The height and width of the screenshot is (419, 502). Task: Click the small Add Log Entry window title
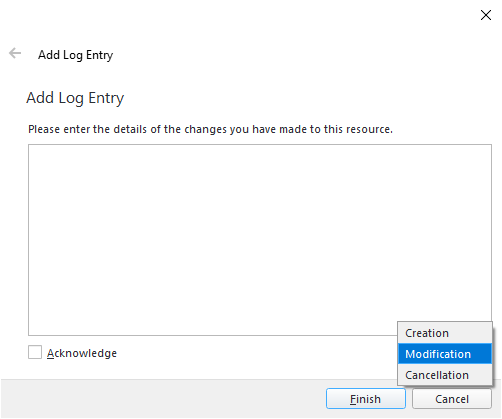(75, 55)
